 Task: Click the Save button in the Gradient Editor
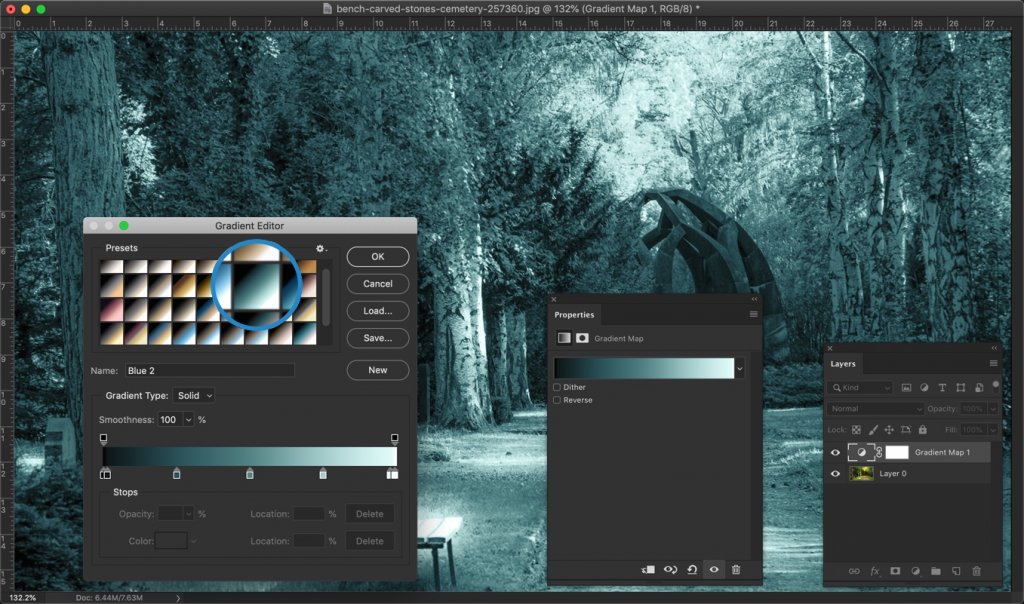[377, 338]
